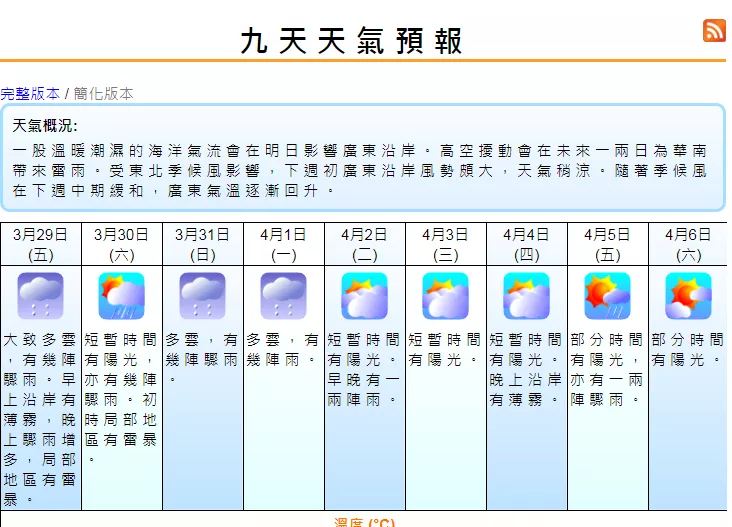This screenshot has height=527, width=732.
Task: Select the 4月5日 (五) date header
Action: coord(607,245)
